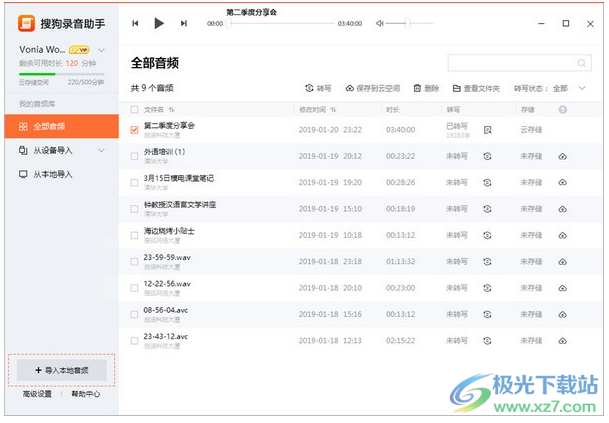Expand the Vonia Wo... account menu
Viewport: 609px width, 423px height.
[x=101, y=50]
